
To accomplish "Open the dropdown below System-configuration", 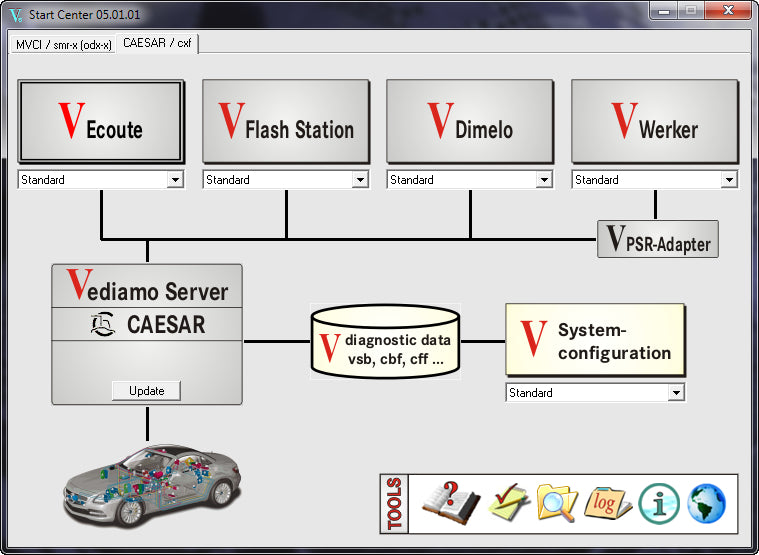I will pyautogui.click(x=676, y=393).
